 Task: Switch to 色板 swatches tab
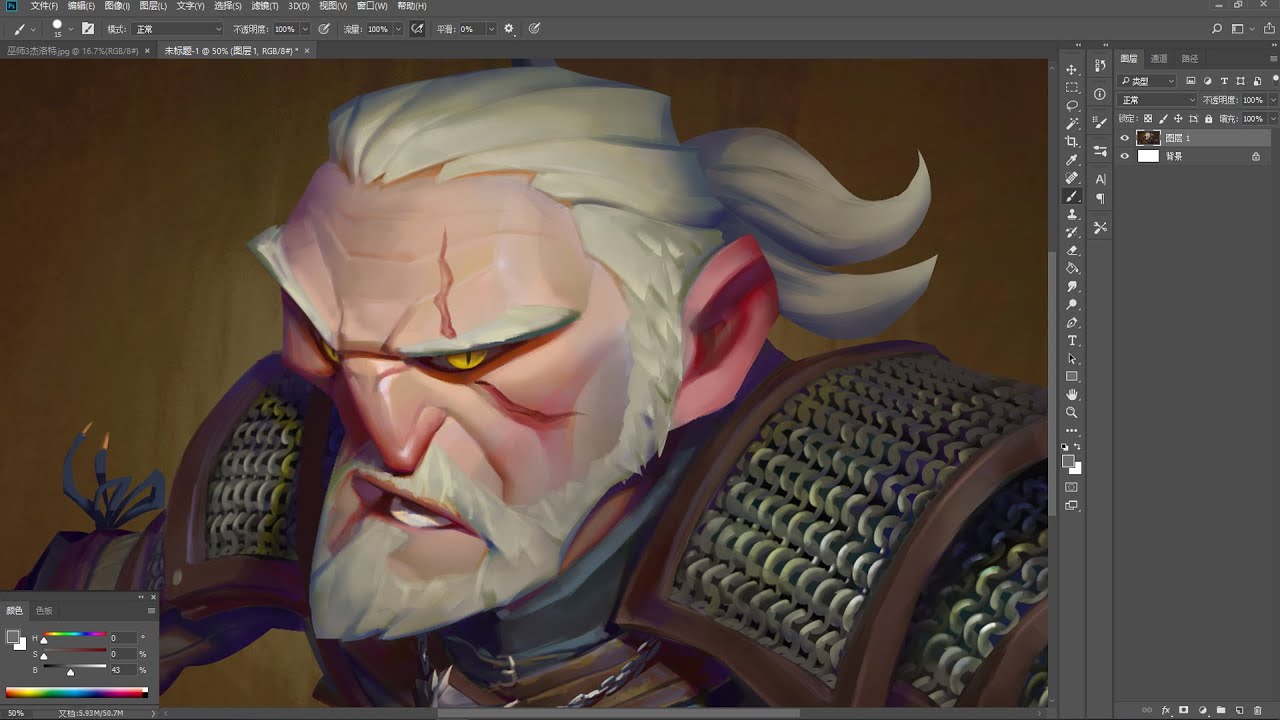44,610
